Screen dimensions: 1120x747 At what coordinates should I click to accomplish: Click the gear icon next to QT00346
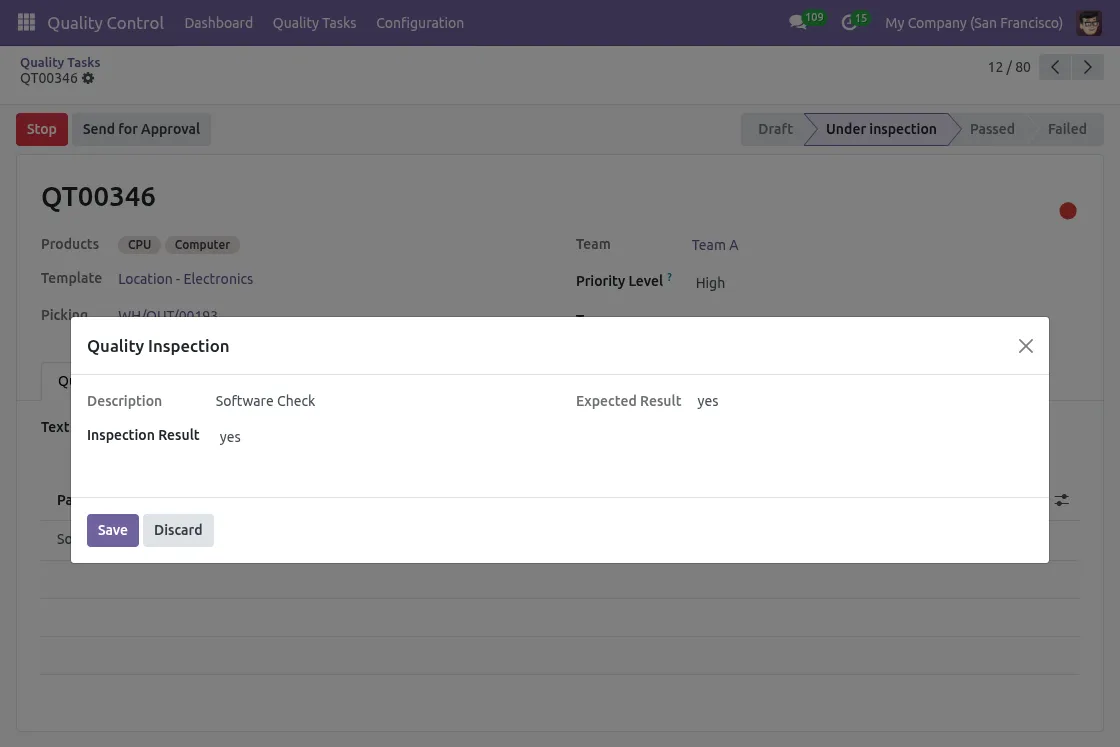pos(88,79)
